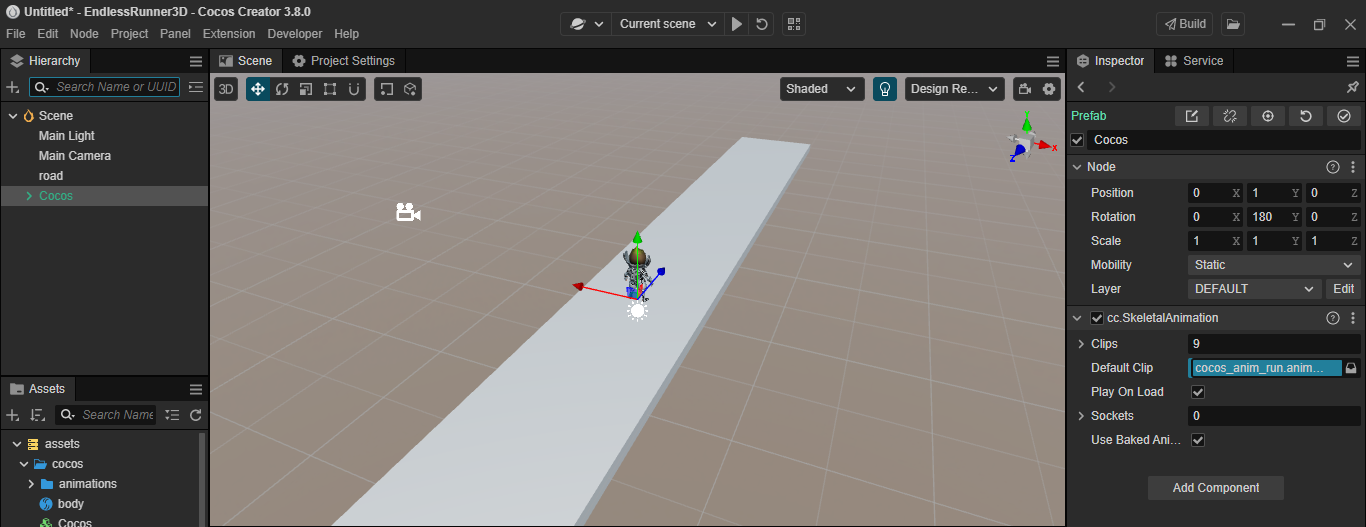The image size is (1366, 527).
Task: Switch to the Project Settings tab
Action: coord(343,61)
